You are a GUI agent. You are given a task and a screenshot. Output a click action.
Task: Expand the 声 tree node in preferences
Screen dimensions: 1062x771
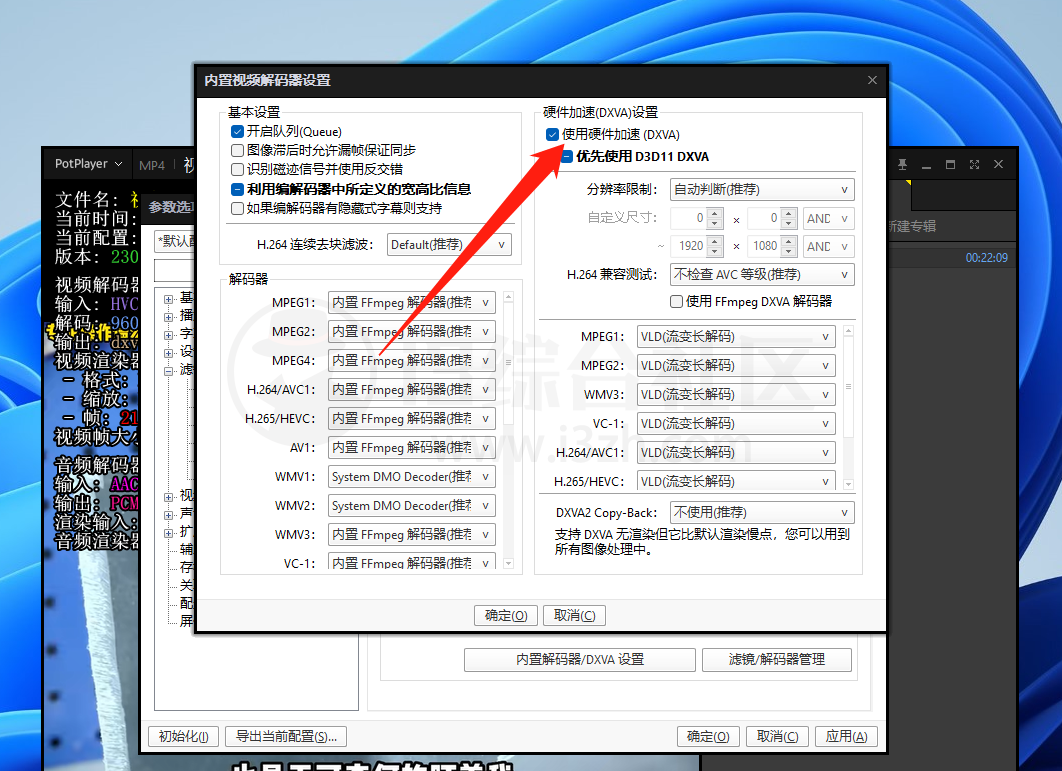click(169, 515)
